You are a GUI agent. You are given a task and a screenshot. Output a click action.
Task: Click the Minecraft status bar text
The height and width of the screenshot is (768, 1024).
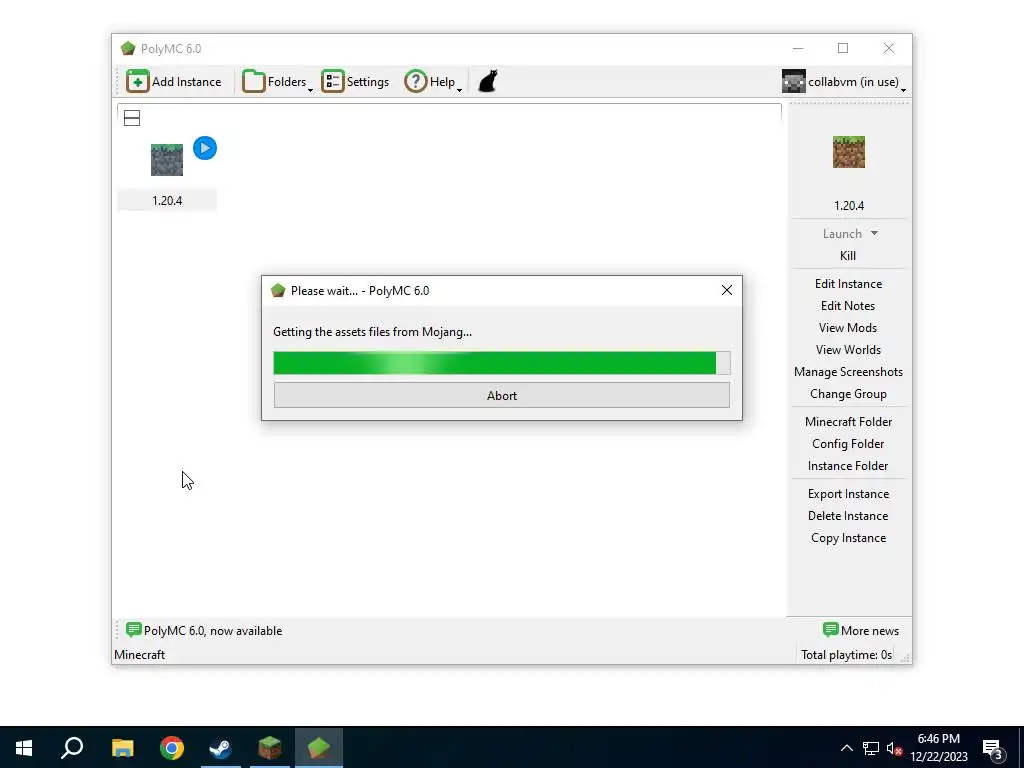(x=140, y=655)
